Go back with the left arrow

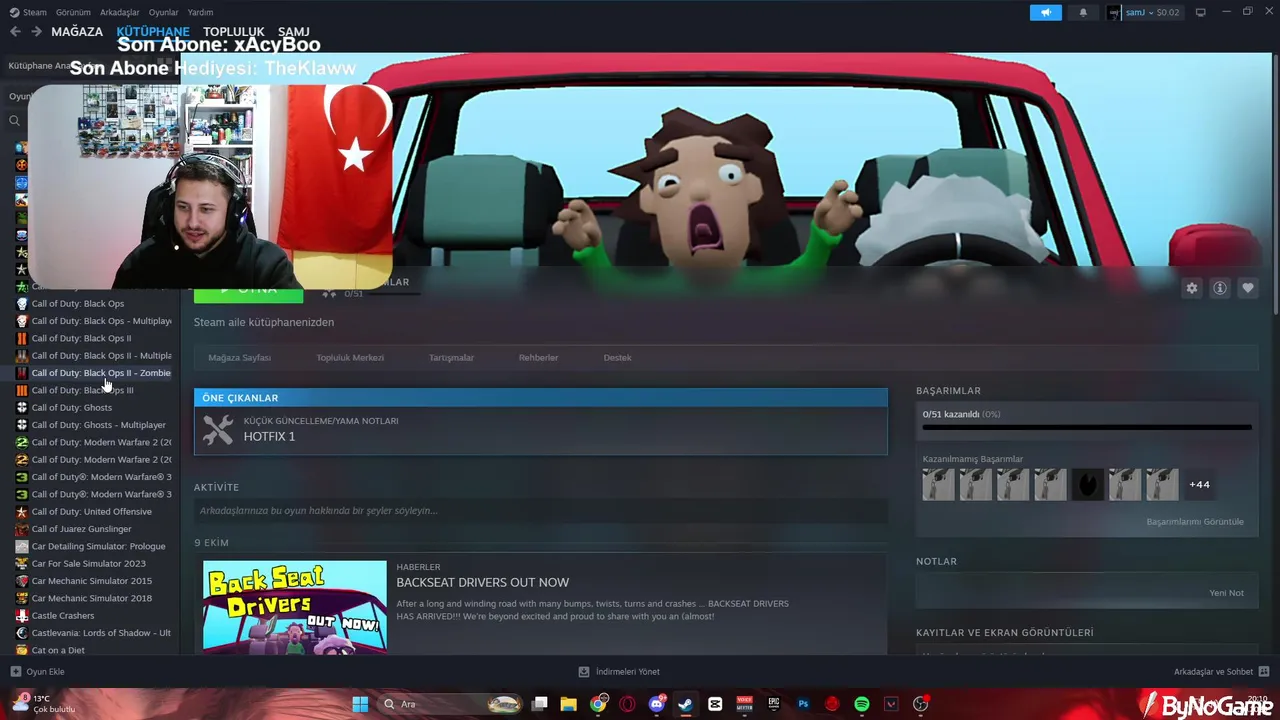click(x=15, y=31)
